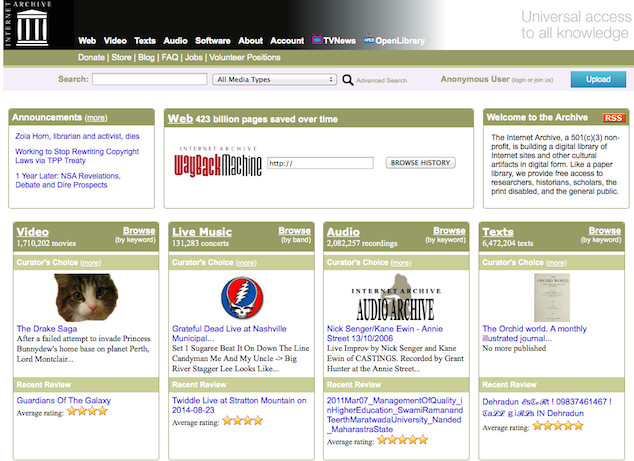
Task: Open The Orchid world journal link
Action: click(534, 334)
